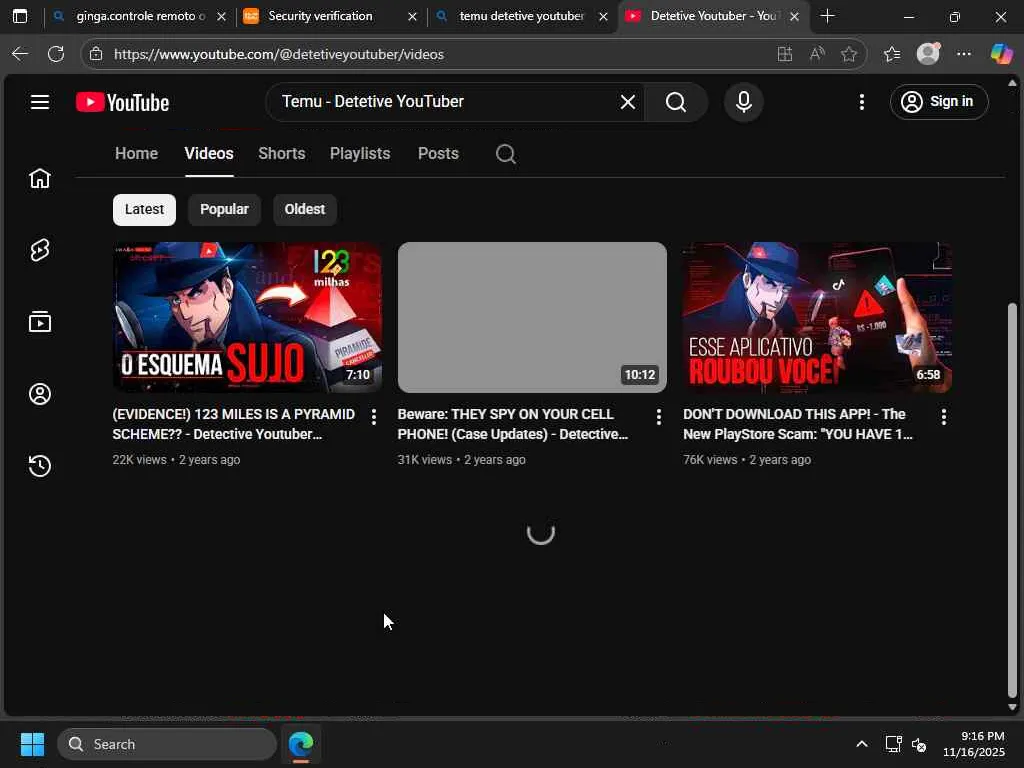The height and width of the screenshot is (768, 1024).
Task: Open Microsoft Edge from the taskbar
Action: point(301,744)
